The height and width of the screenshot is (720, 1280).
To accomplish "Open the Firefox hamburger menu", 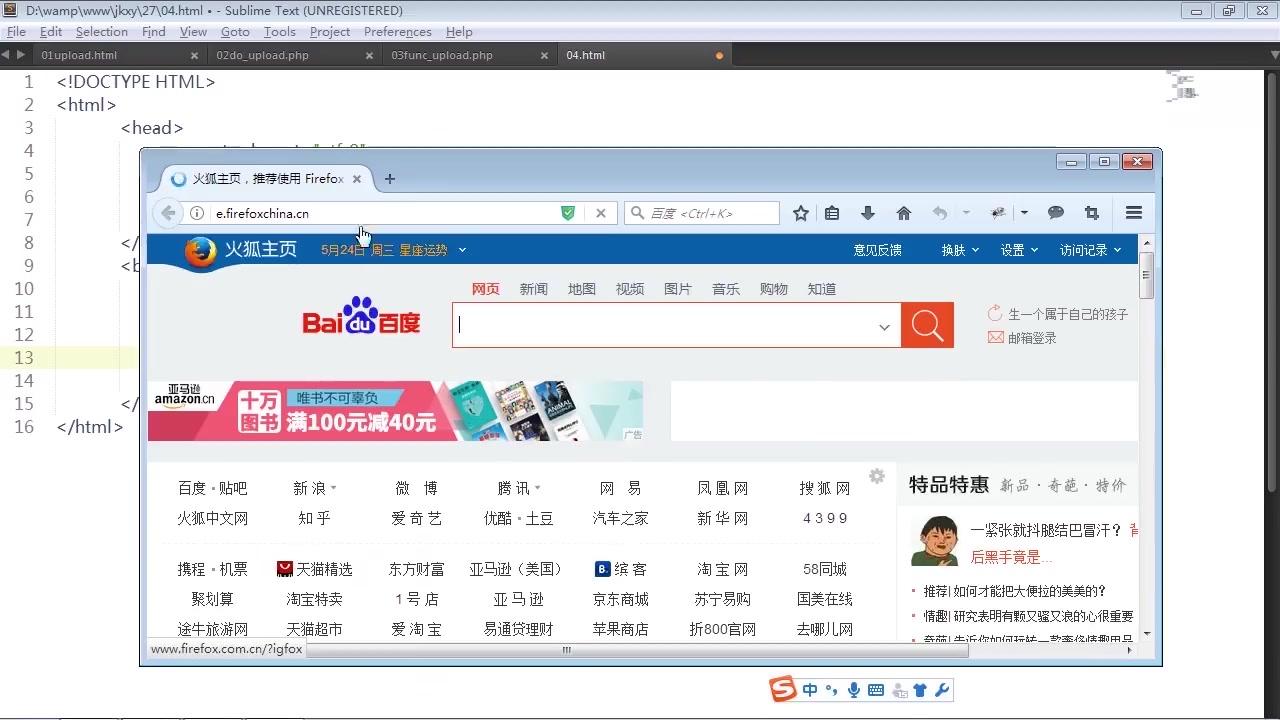I will tap(1134, 213).
